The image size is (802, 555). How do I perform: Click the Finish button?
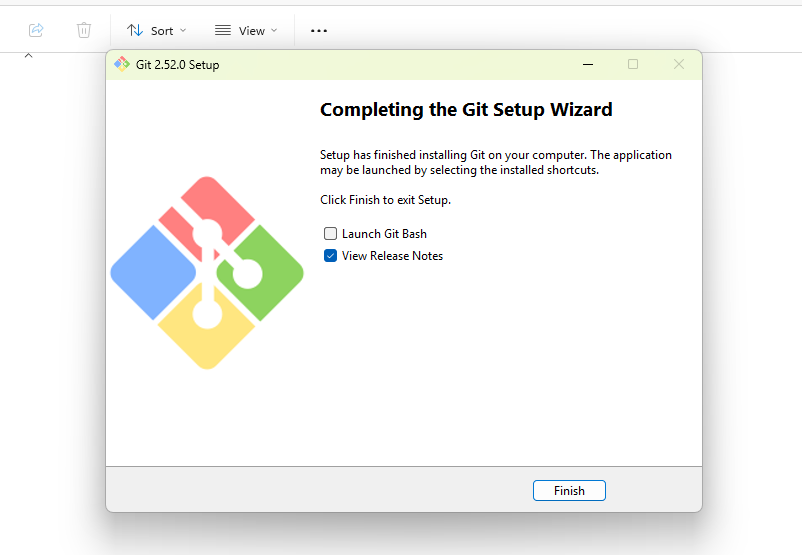click(x=569, y=491)
